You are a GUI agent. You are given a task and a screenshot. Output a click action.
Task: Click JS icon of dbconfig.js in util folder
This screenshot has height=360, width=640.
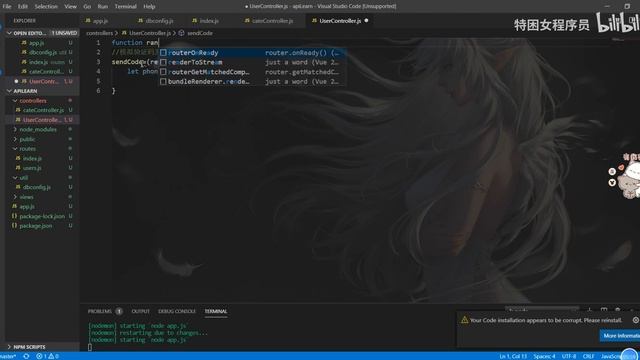point(18,187)
